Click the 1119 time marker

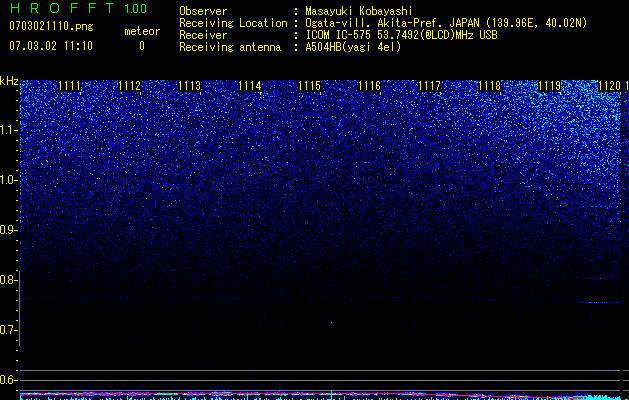pyautogui.click(x=549, y=86)
